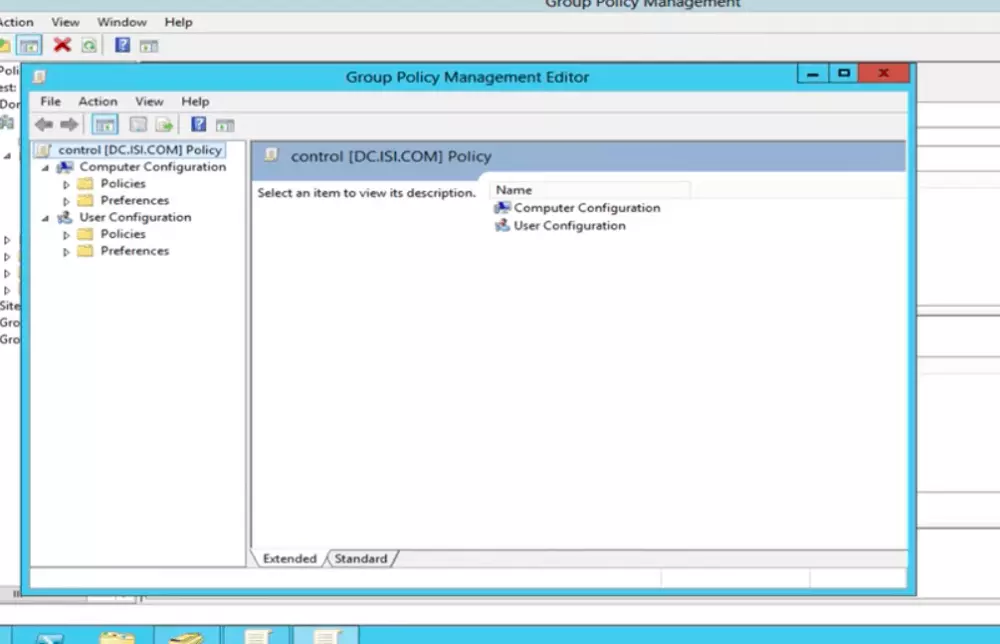Click Export List icon in editor toolbar
The height and width of the screenshot is (644, 1000).
pos(164,125)
